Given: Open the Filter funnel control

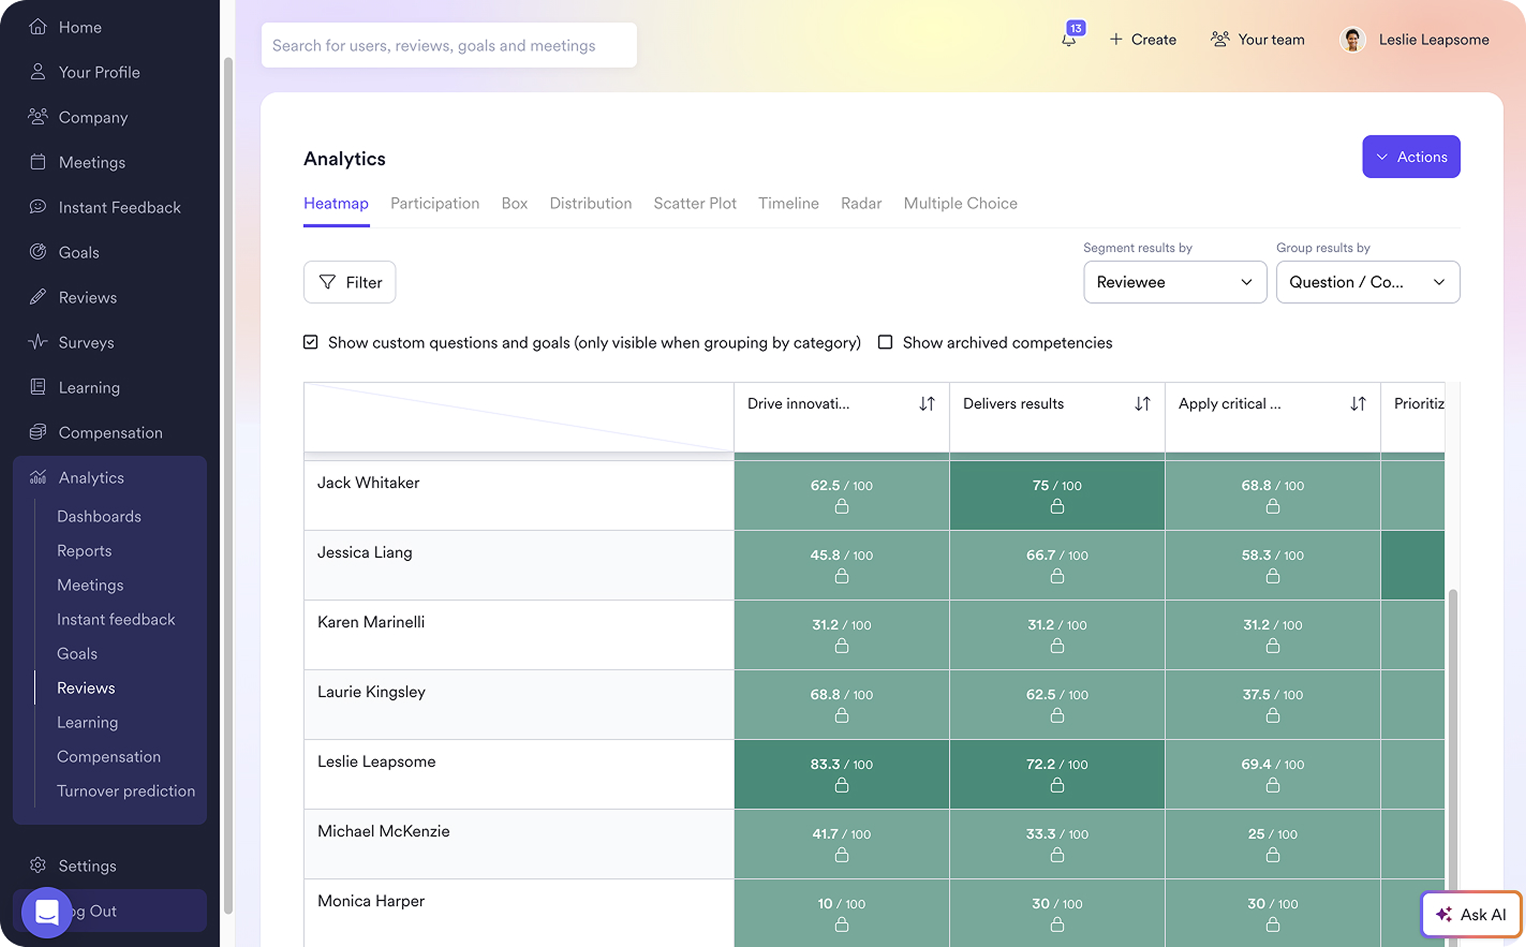Looking at the screenshot, I should [349, 282].
